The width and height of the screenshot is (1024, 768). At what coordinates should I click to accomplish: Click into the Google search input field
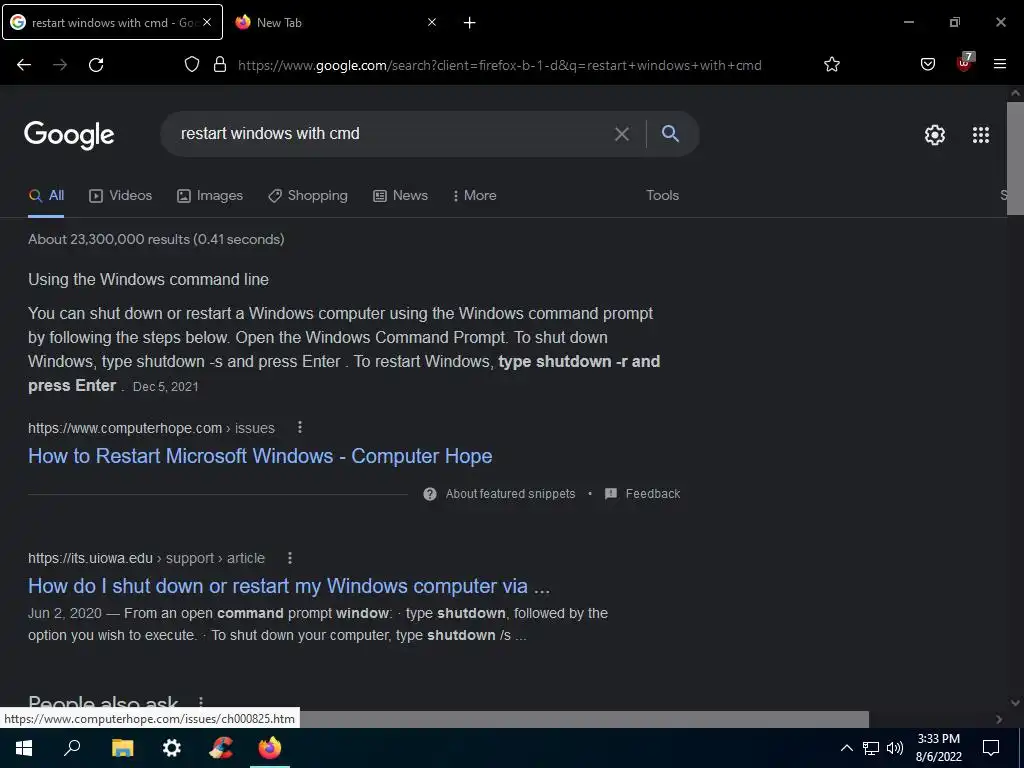(x=392, y=134)
